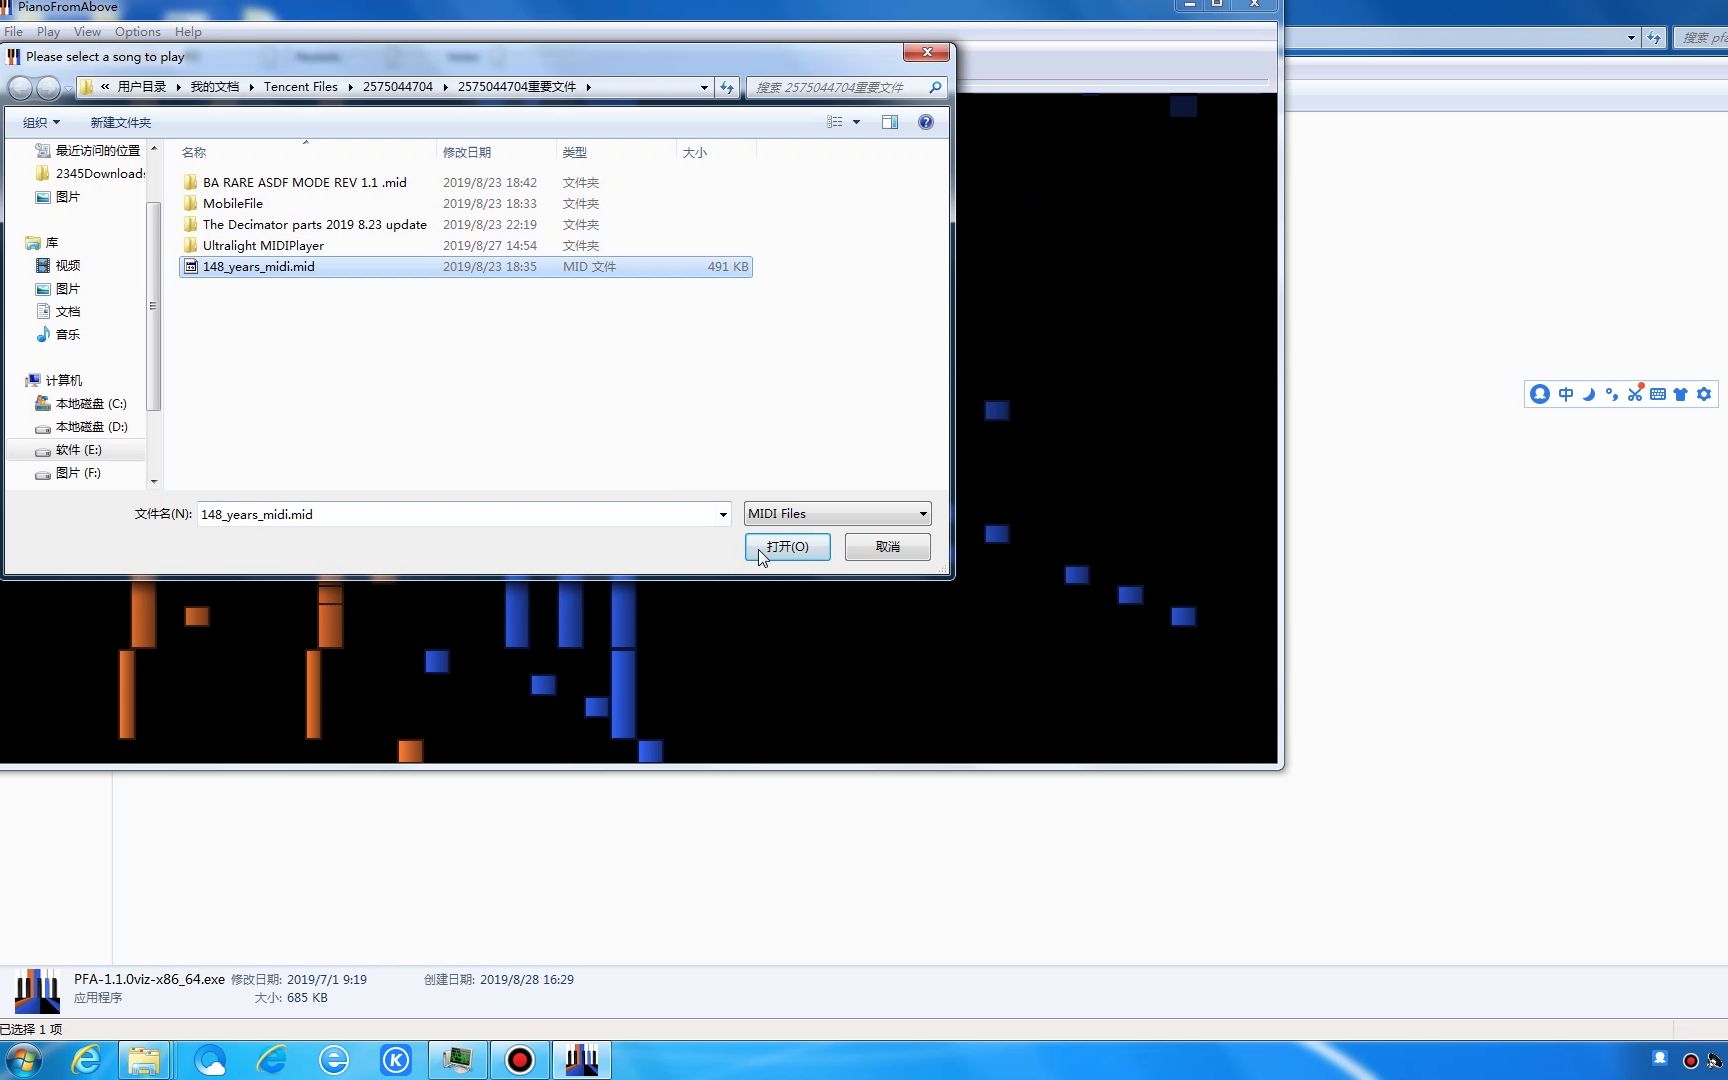Switch to PianoFromAbove in the taskbar

point(582,1060)
